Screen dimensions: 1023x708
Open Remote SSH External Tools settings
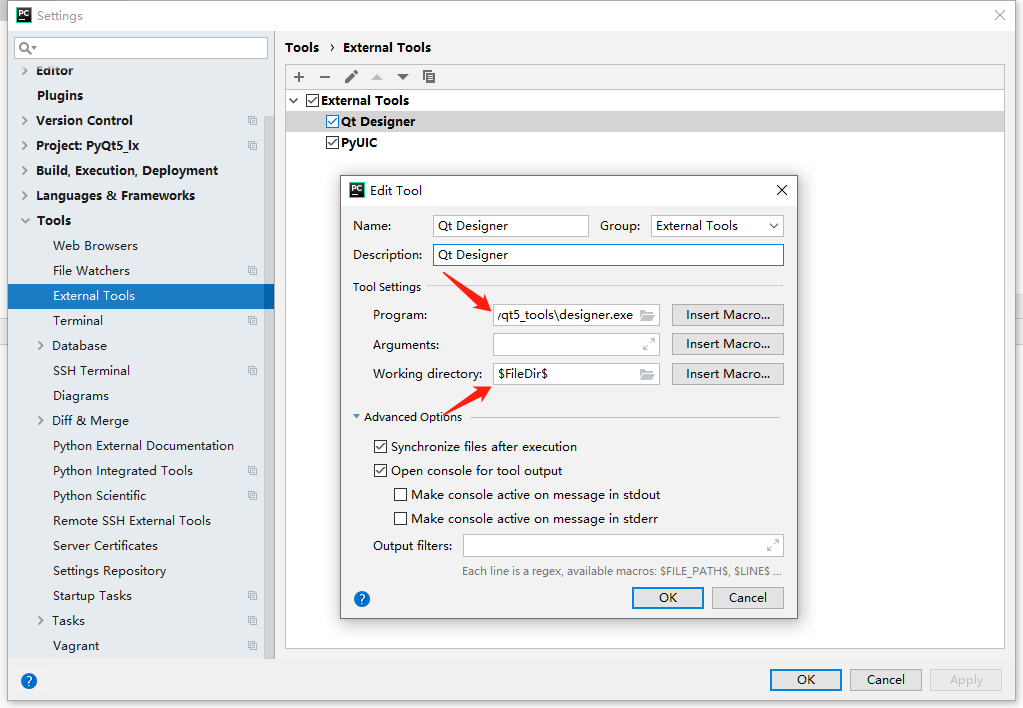(132, 521)
